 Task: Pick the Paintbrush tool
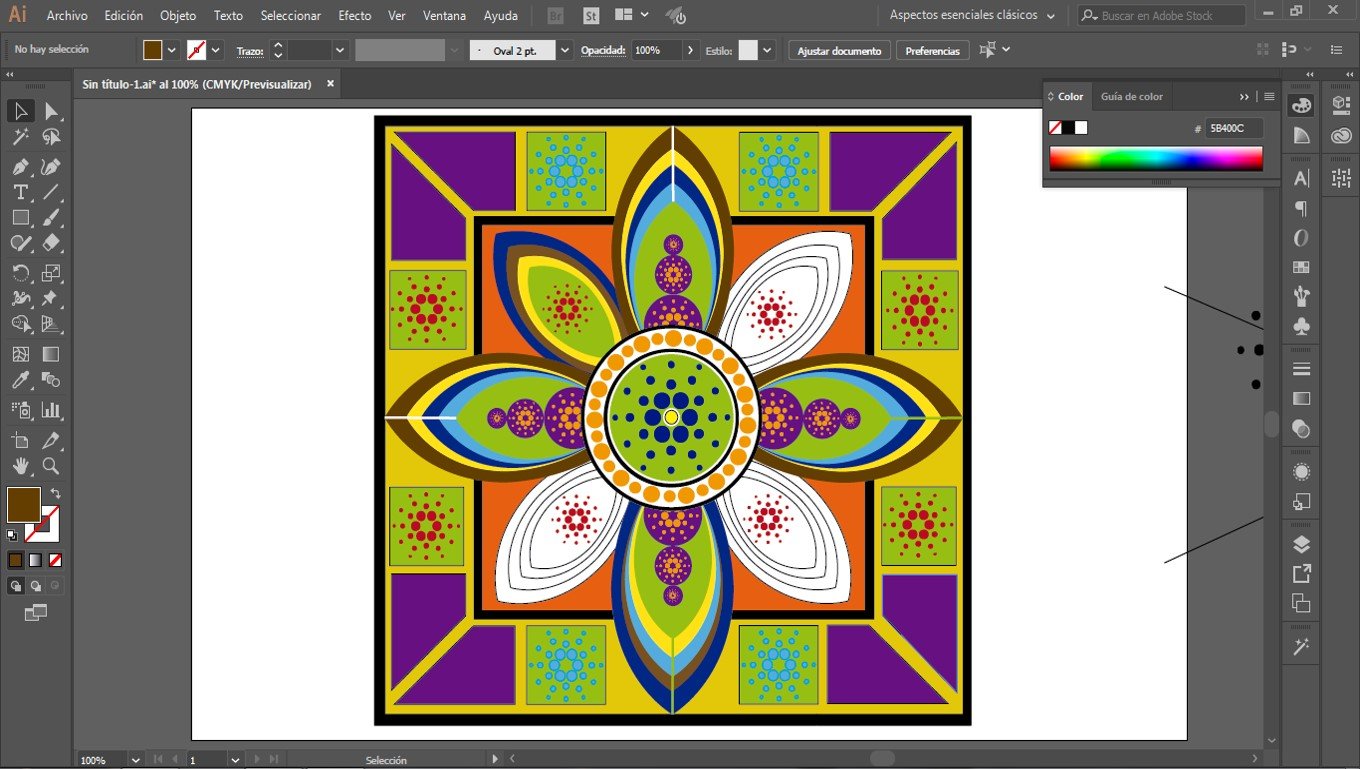(51, 217)
